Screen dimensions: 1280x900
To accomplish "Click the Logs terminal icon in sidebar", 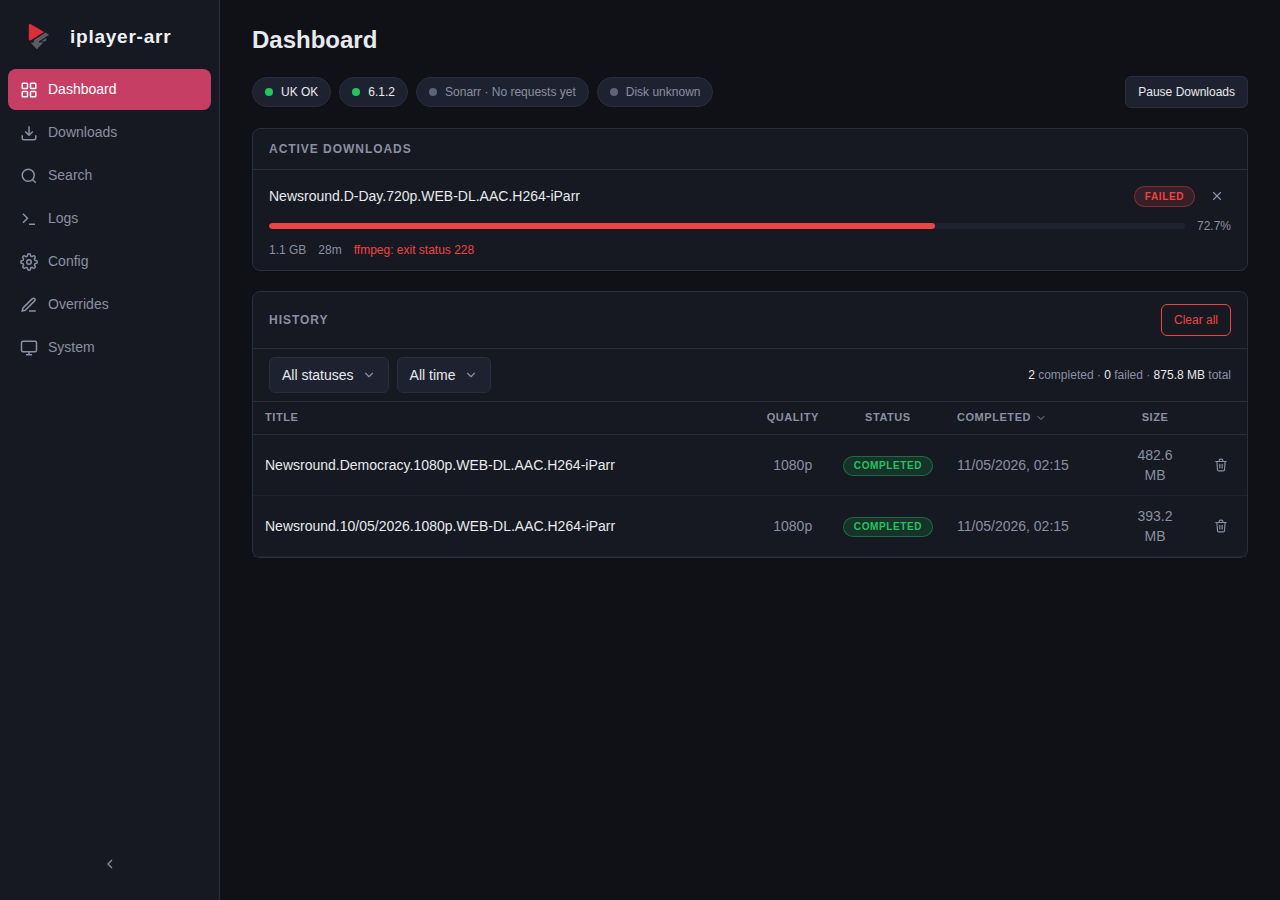I will coord(29,219).
